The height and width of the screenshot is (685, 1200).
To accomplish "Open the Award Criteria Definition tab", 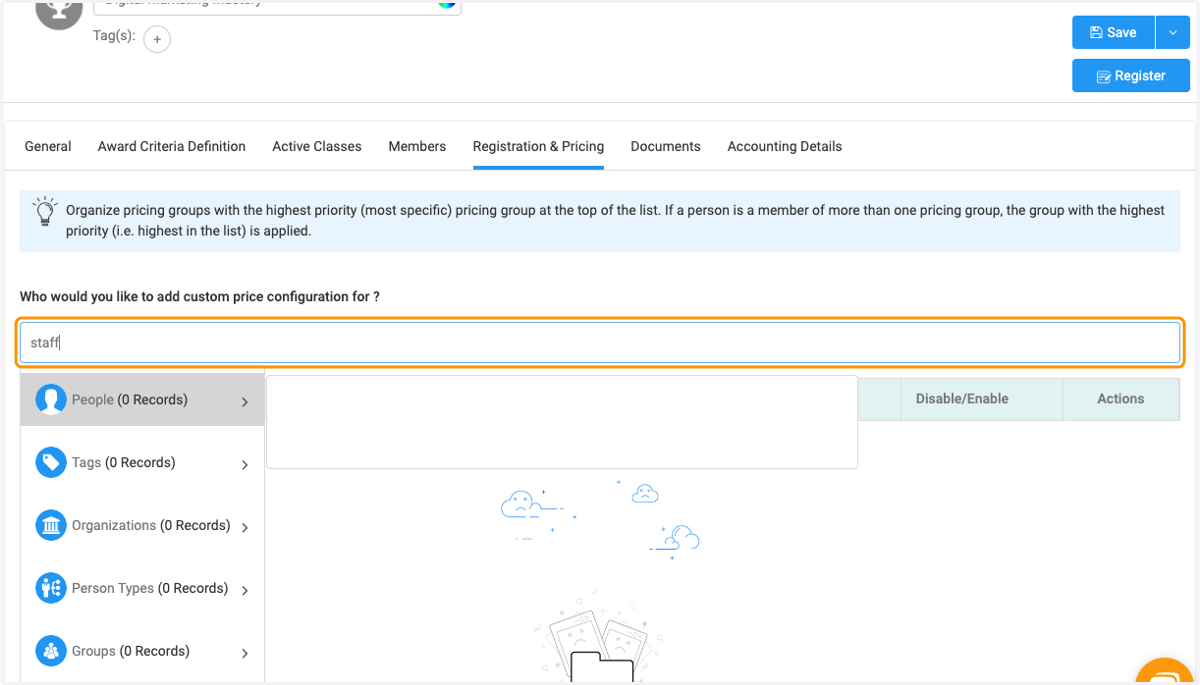I will point(172,146).
